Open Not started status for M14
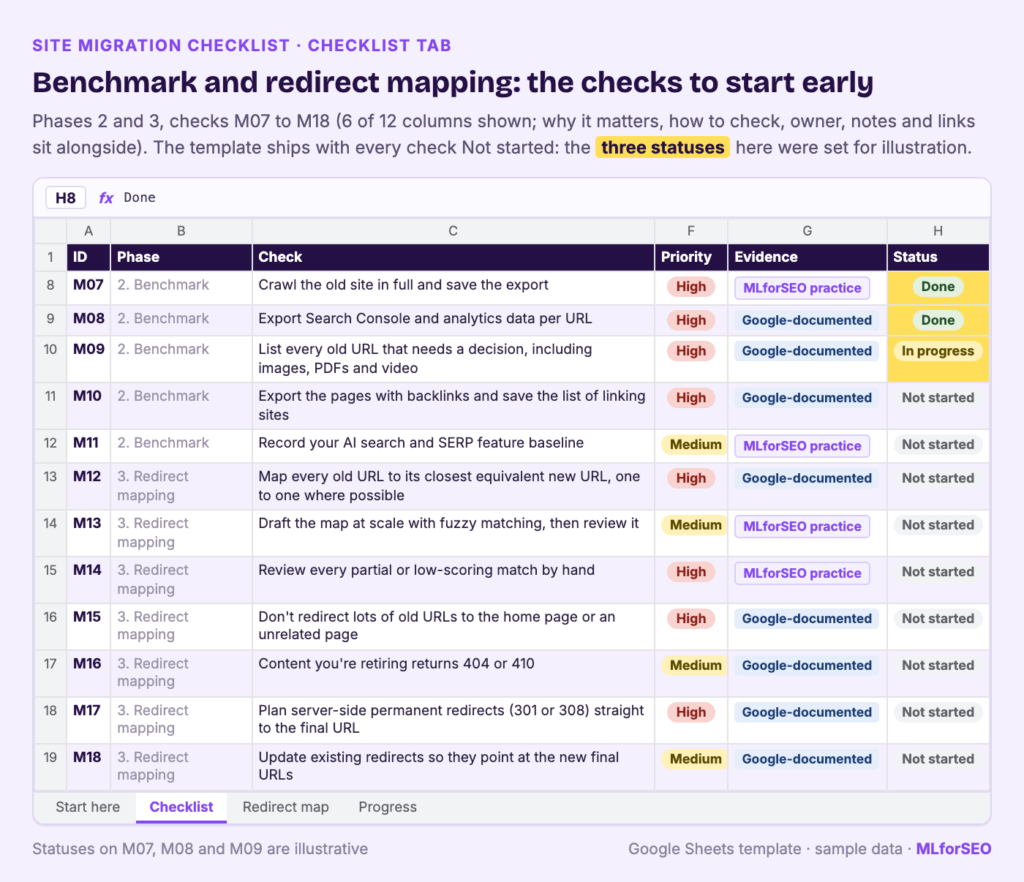This screenshot has width=1024, height=882. [938, 573]
